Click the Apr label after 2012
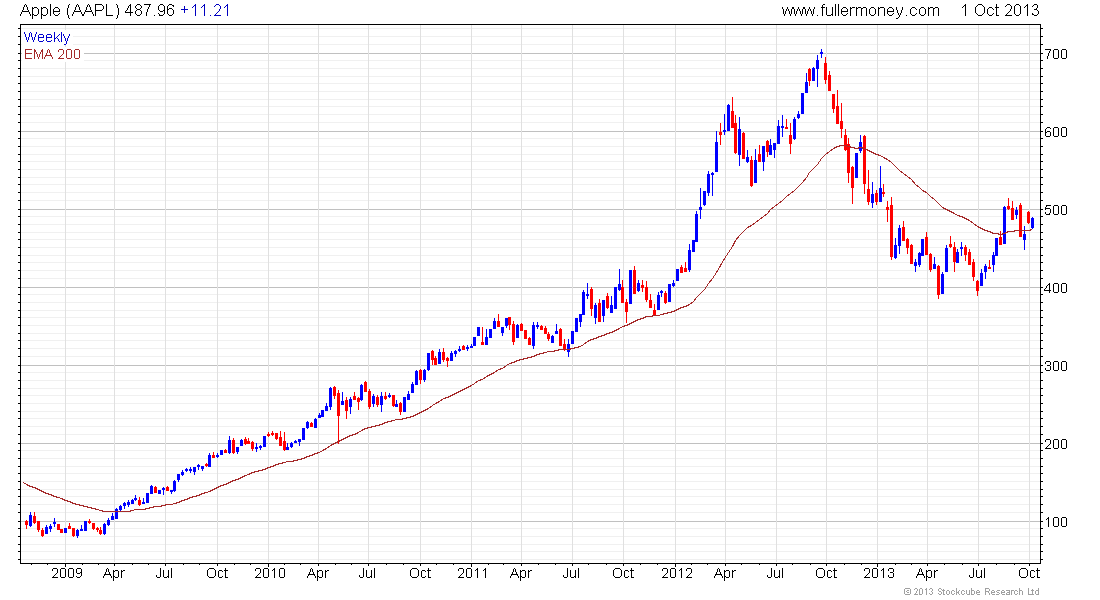This screenshot has height=600, width=1100. tap(725, 573)
